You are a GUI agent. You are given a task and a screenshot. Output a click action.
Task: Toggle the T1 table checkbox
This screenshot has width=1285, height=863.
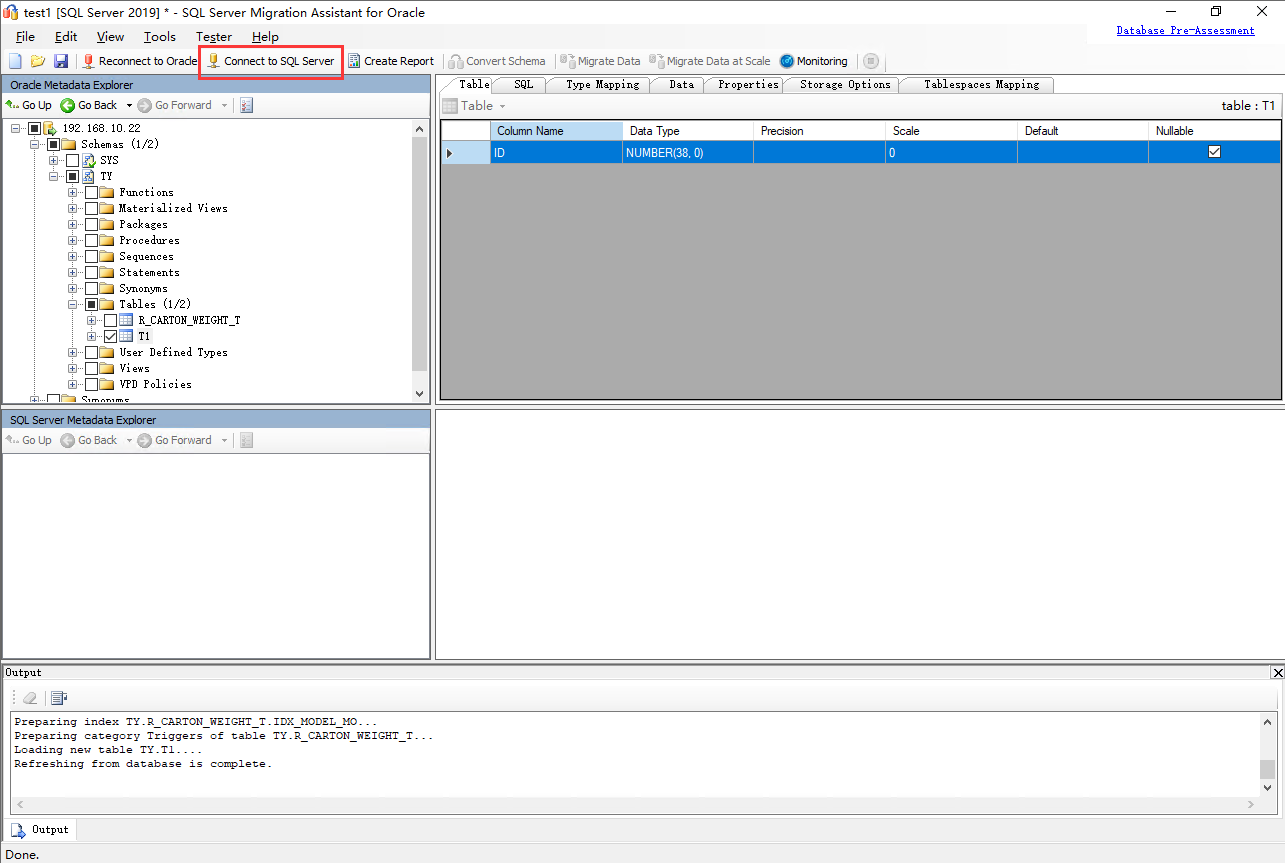coord(110,337)
